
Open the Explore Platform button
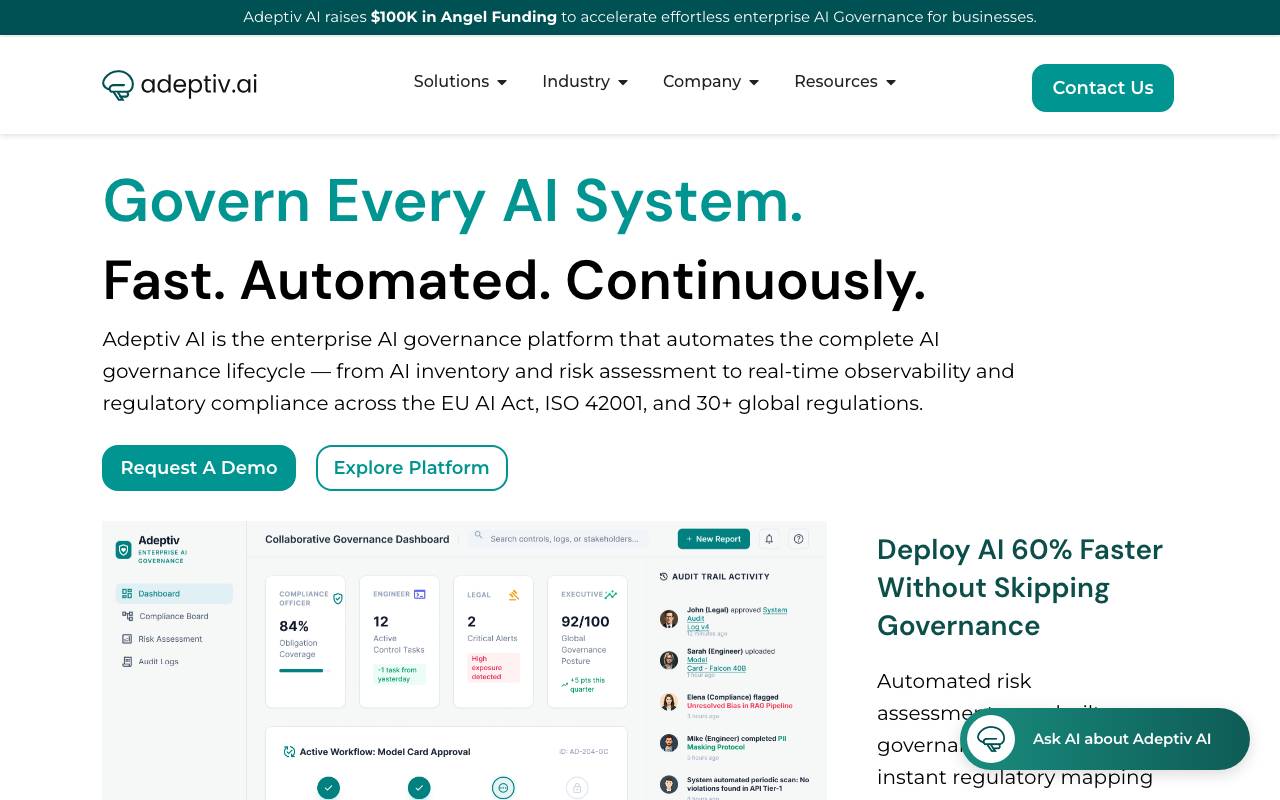tap(412, 468)
